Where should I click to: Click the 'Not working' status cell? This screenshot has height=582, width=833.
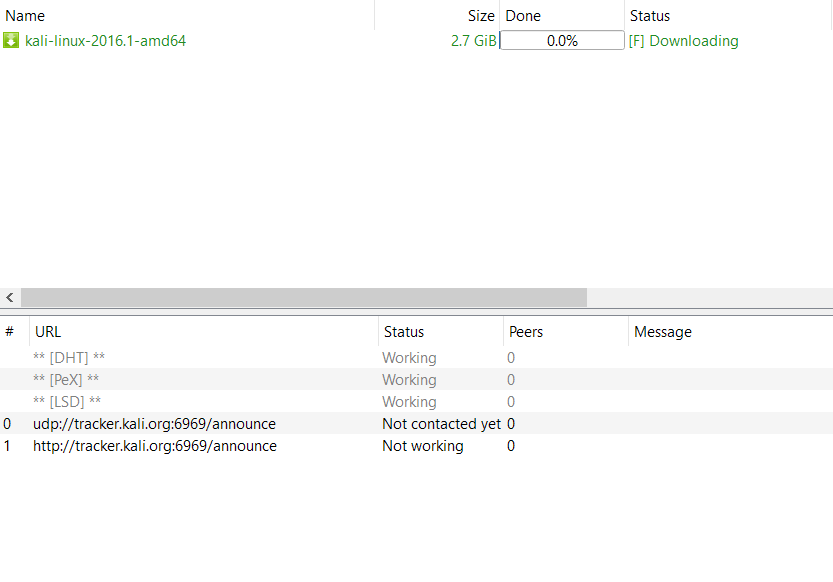[423, 446]
